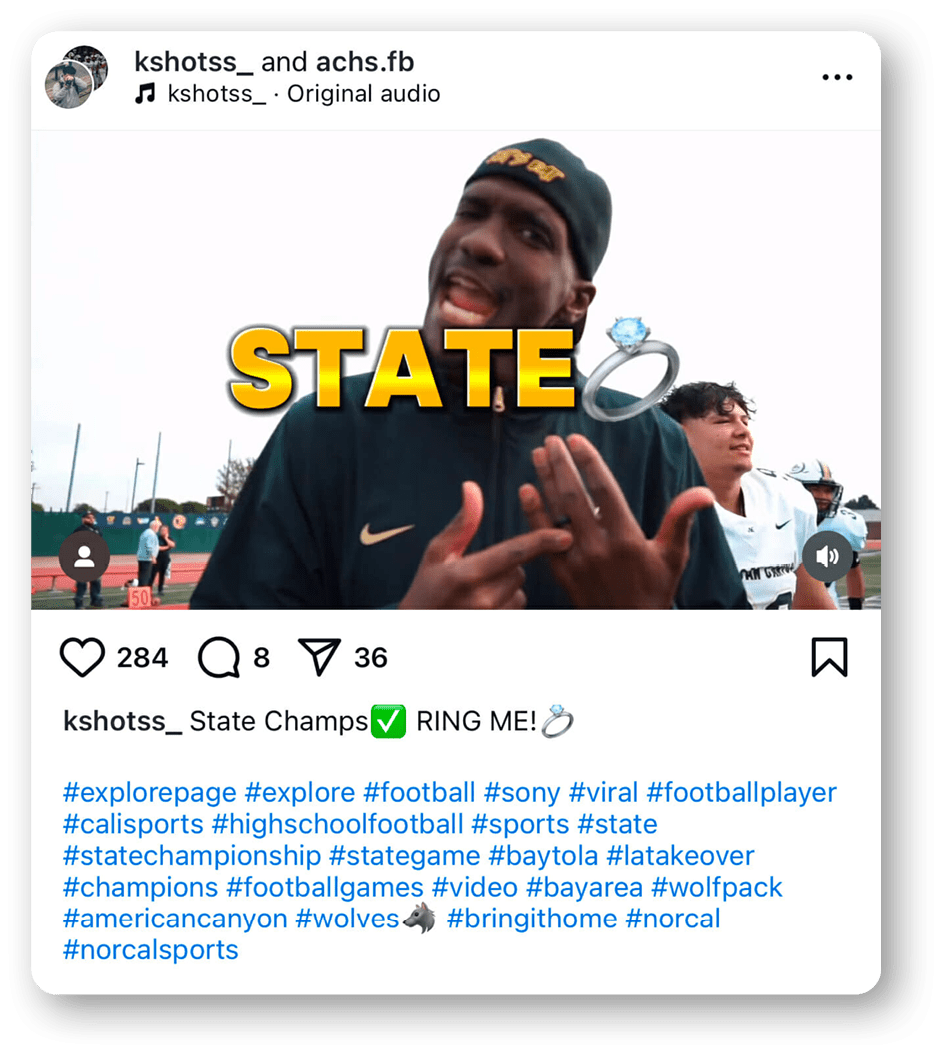The width and height of the screenshot is (940, 1054).
Task: Open the achs.fb profile in header
Action: (x=365, y=62)
